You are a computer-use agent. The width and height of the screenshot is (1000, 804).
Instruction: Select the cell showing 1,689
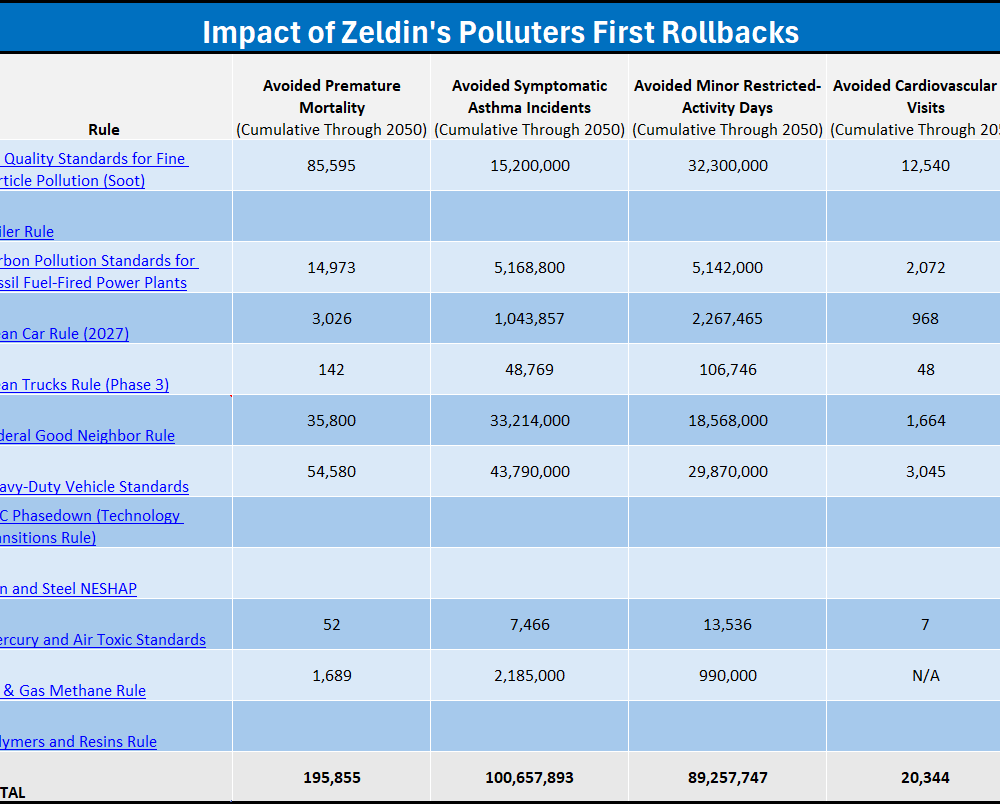coord(332,675)
